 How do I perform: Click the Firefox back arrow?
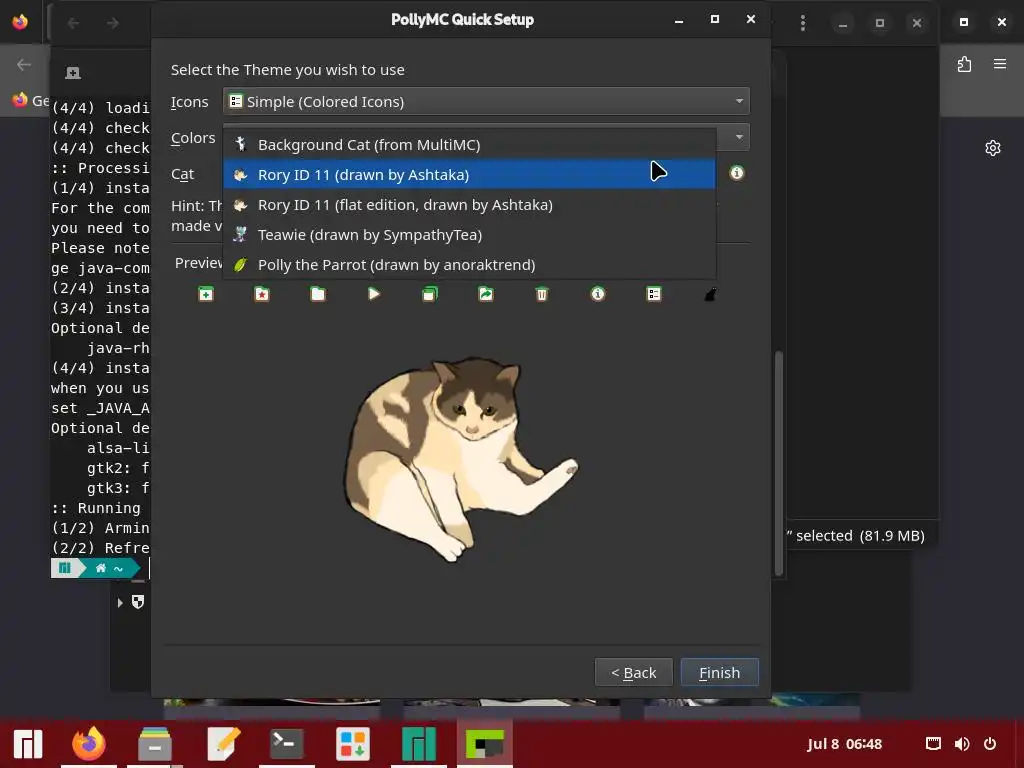pos(24,64)
